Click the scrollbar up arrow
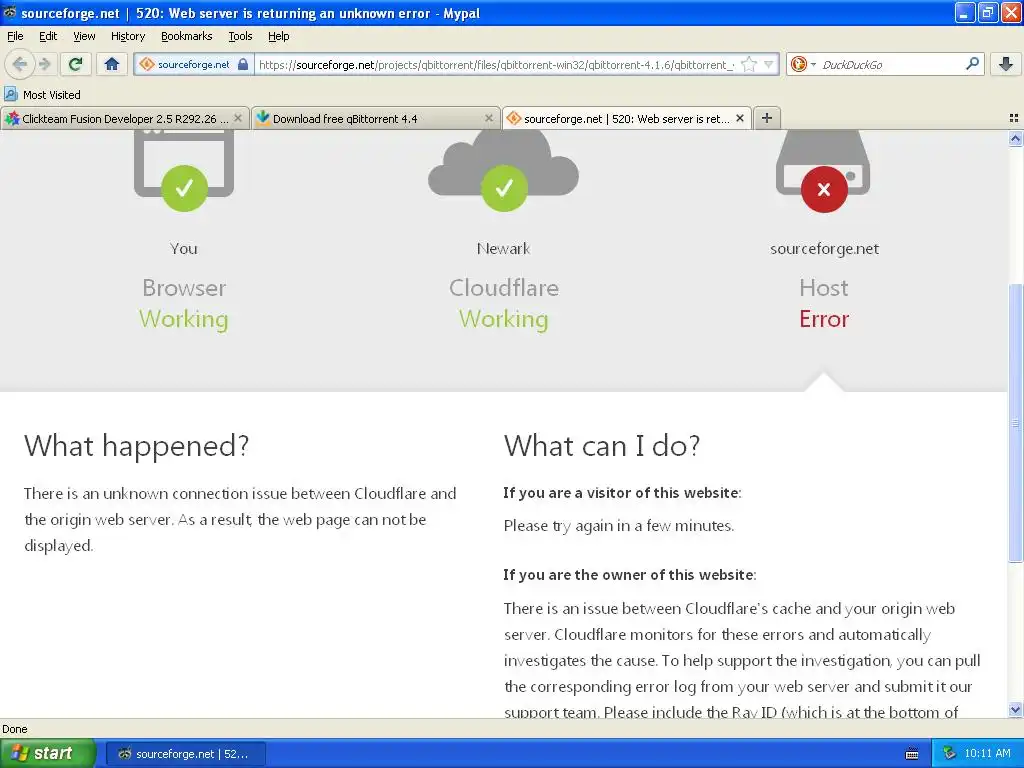The width and height of the screenshot is (1024, 768). pyautogui.click(x=1015, y=138)
